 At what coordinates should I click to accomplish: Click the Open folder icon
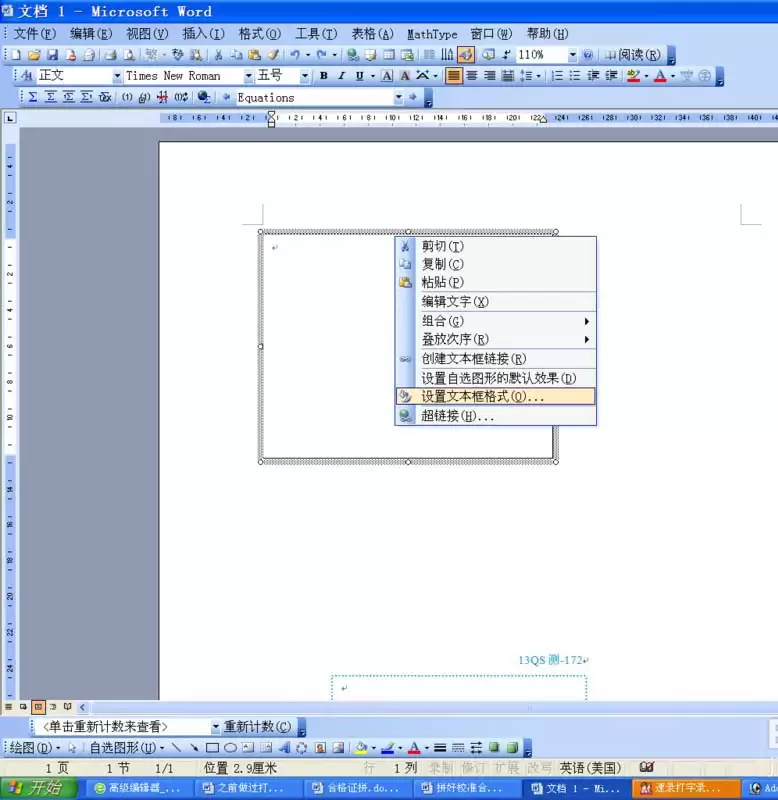point(34,55)
